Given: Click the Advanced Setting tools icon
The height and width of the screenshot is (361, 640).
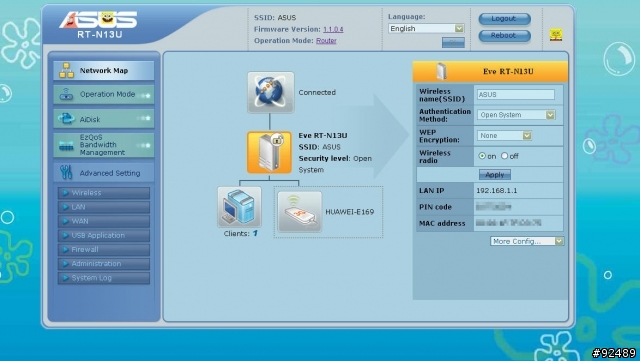Looking at the screenshot, I should click(66, 173).
